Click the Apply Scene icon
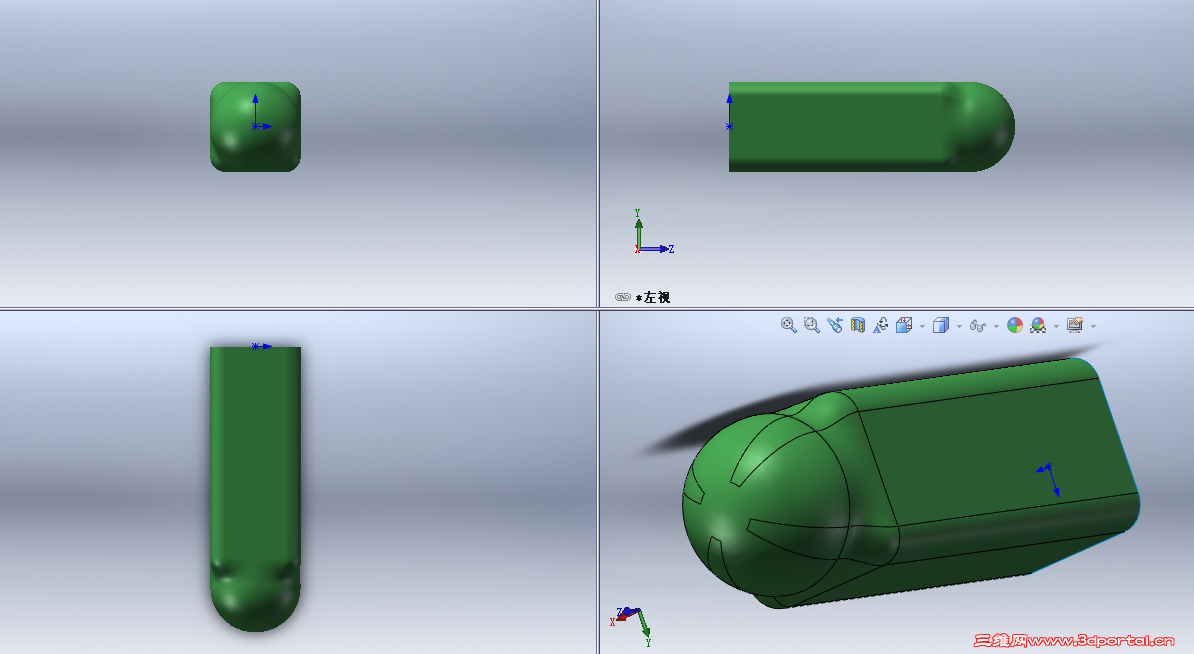Image resolution: width=1194 pixels, height=654 pixels. [x=1038, y=325]
